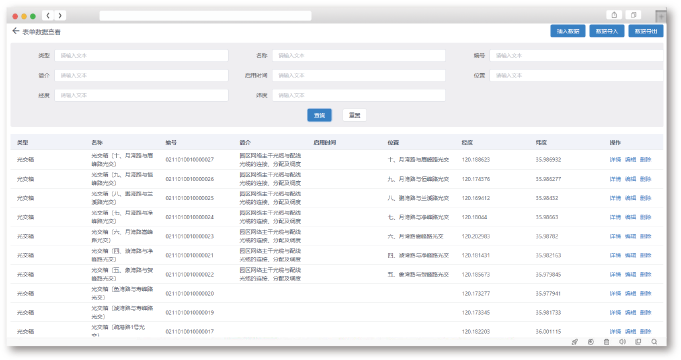
Task: Focus the 位置 filter input
Action: (576, 75)
